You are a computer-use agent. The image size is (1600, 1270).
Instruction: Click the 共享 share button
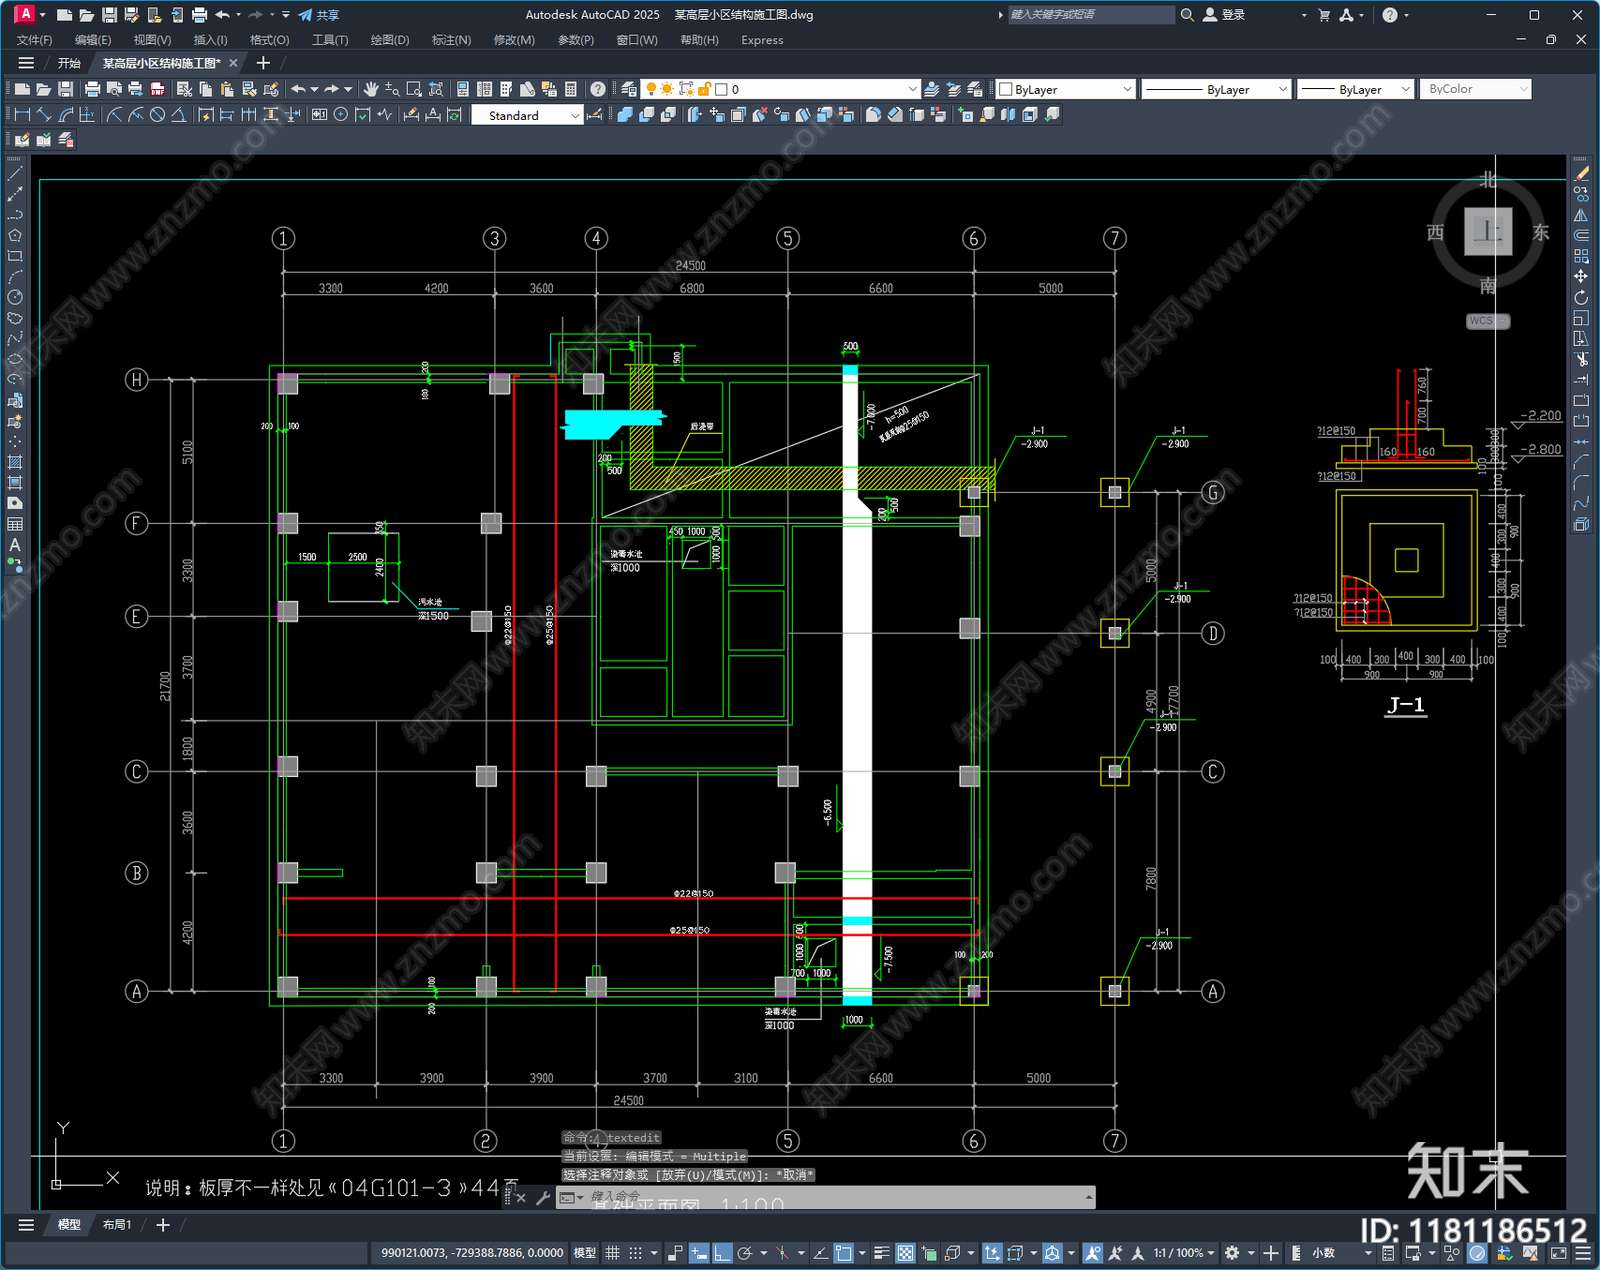coord(319,15)
